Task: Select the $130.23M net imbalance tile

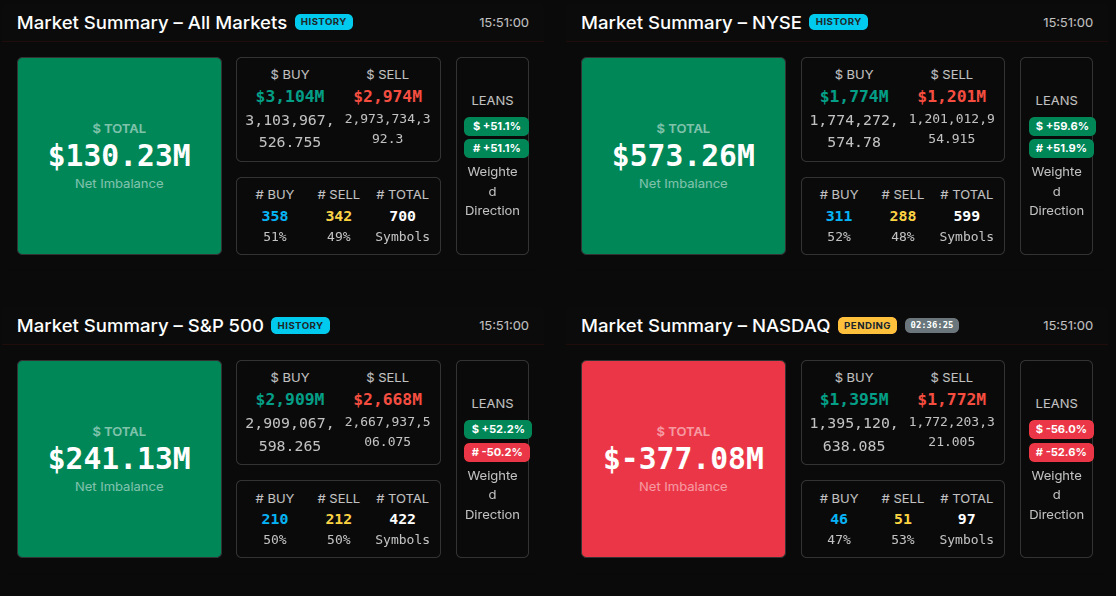Action: [120, 156]
